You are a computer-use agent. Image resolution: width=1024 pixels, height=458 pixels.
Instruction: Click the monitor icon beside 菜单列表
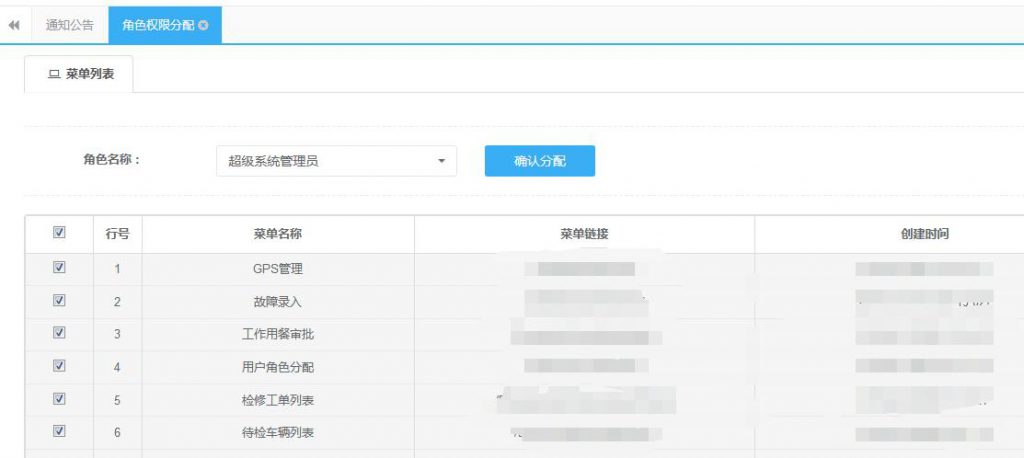[54, 74]
